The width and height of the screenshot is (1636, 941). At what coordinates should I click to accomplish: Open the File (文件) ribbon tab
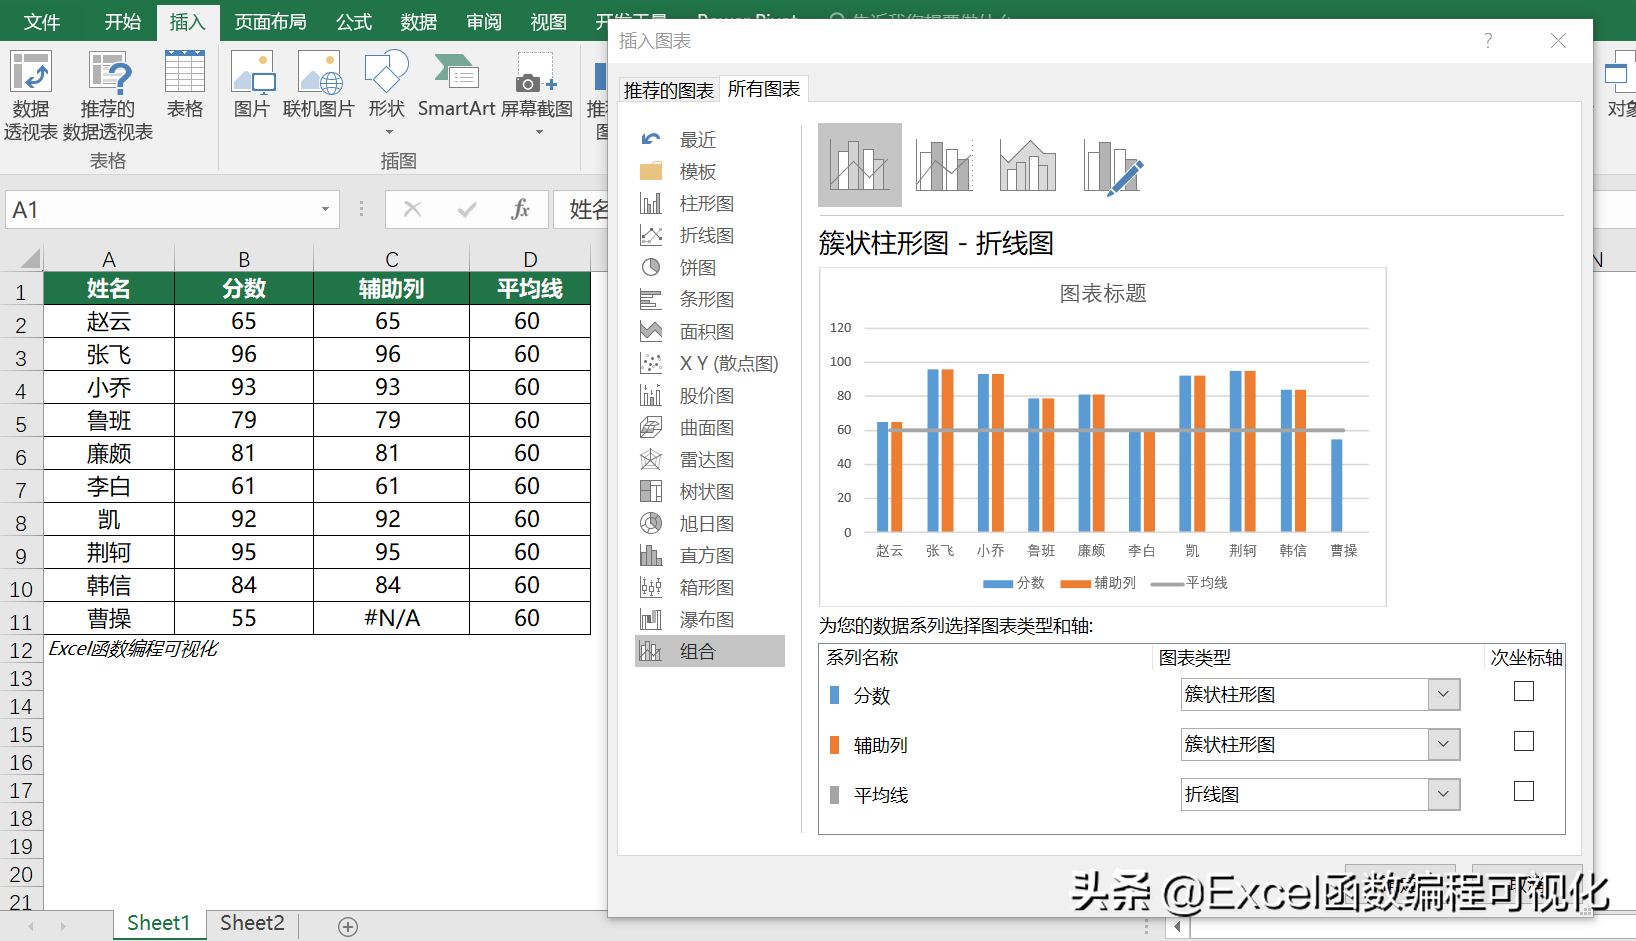point(42,21)
